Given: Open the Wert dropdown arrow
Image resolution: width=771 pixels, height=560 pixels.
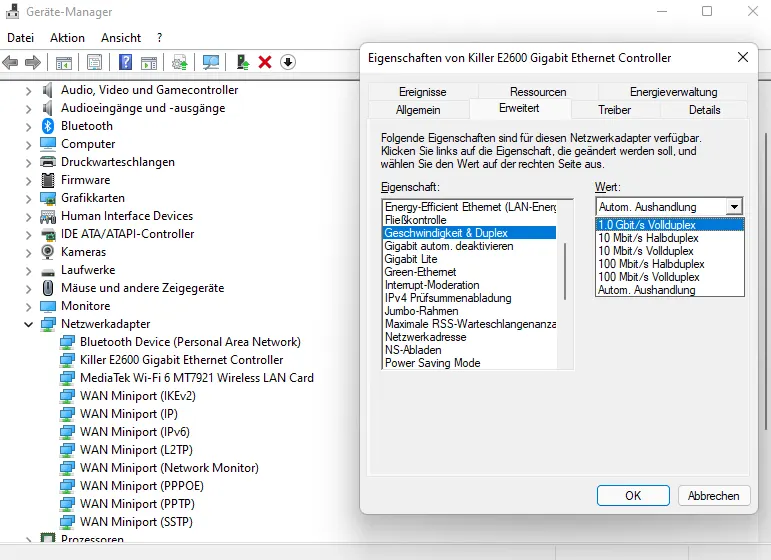Looking at the screenshot, I should (734, 206).
